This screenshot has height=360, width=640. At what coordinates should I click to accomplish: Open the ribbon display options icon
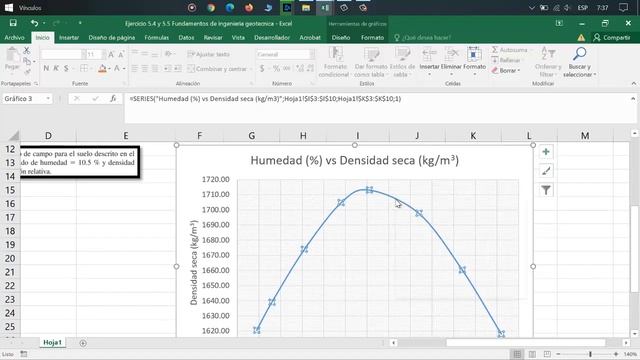[559, 23]
